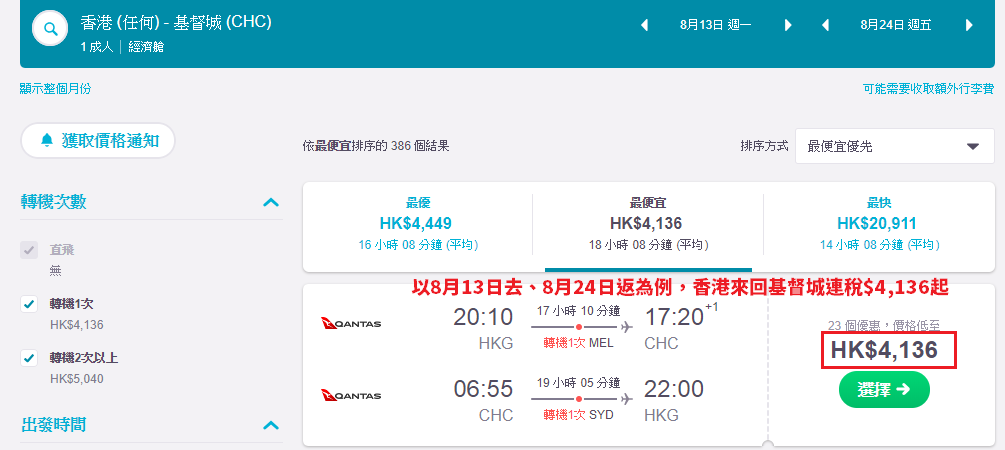The width and height of the screenshot is (1005, 450).
Task: Switch to the 最快 HK$20,911 tab
Action: [x=879, y=224]
